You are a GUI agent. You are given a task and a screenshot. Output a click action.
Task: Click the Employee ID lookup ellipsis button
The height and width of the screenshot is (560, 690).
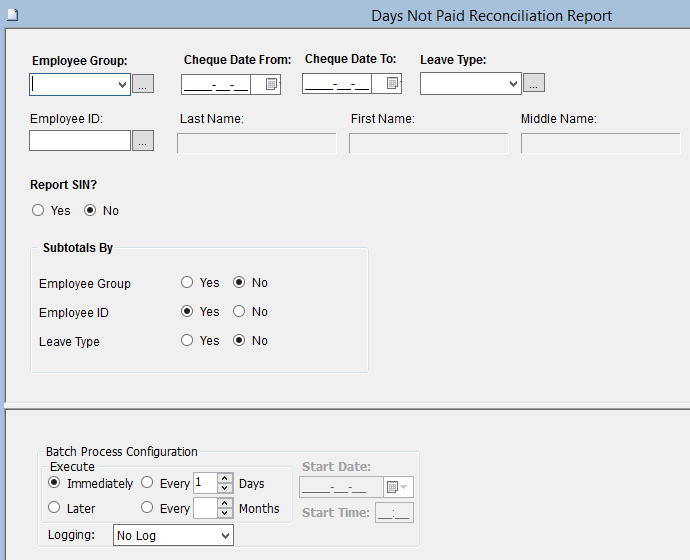click(x=143, y=141)
